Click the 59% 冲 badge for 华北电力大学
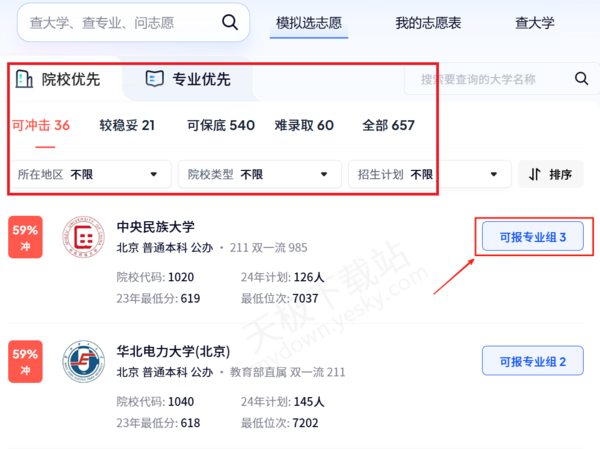The width and height of the screenshot is (600, 449). click(x=25, y=362)
